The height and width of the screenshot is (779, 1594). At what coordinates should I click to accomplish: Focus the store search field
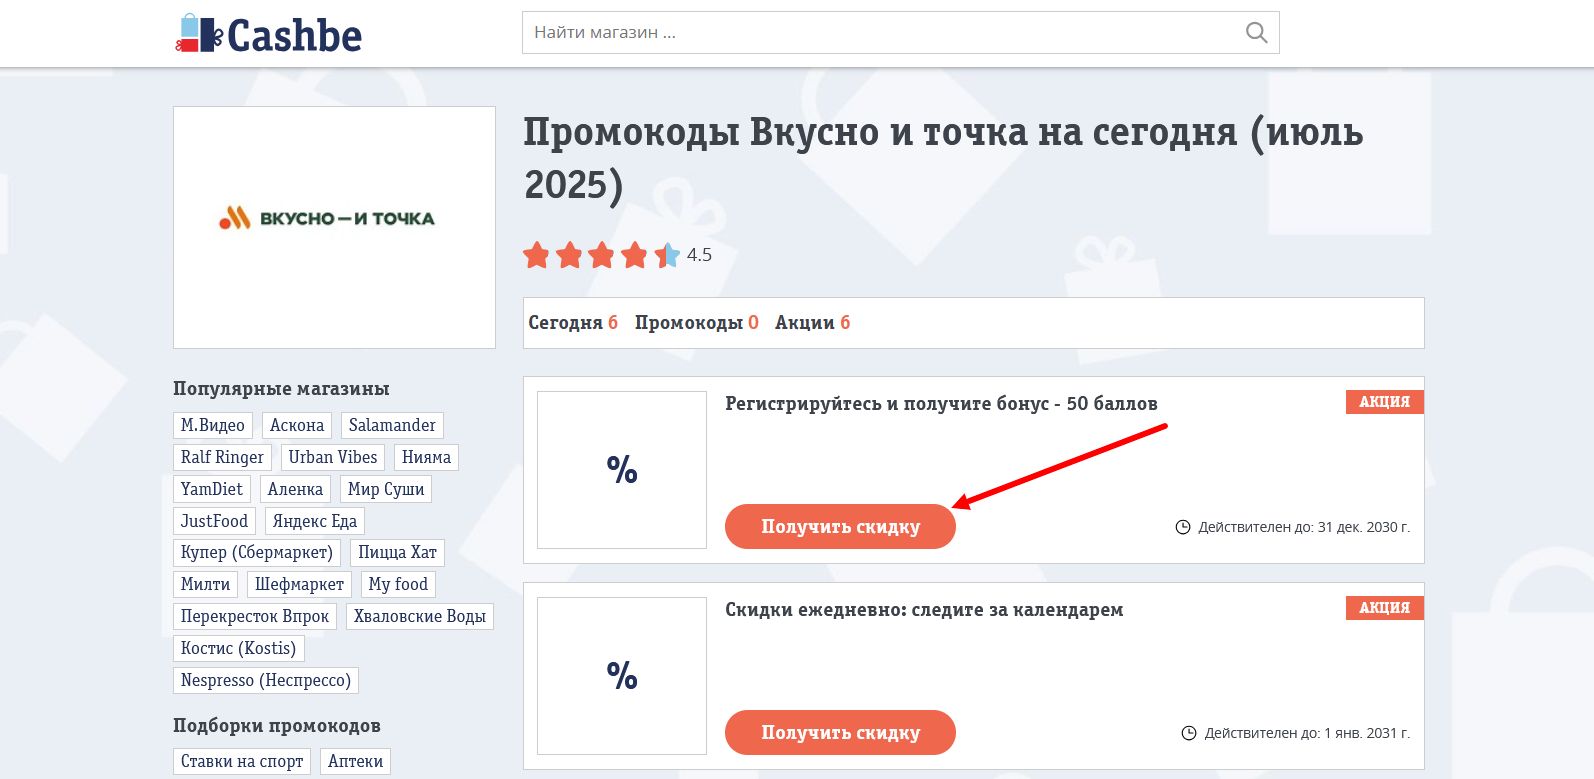(x=900, y=33)
